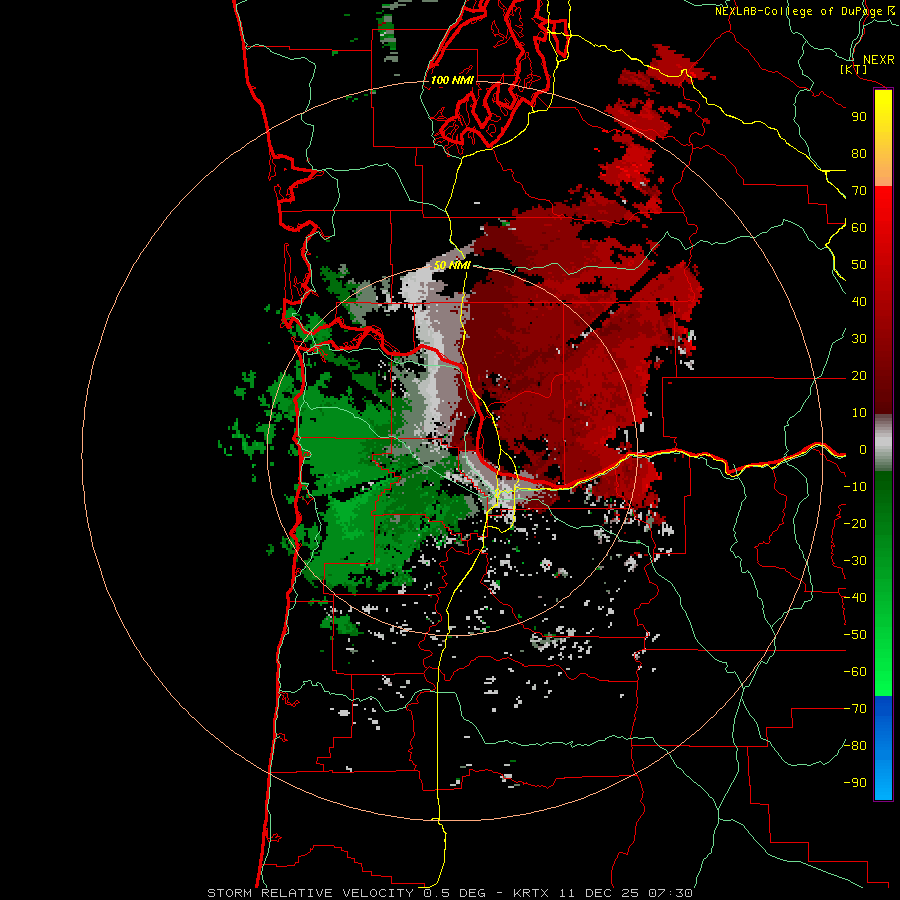The height and width of the screenshot is (900, 900).
Task: Click the 70 value on the velocity scale
Action: 859,191
